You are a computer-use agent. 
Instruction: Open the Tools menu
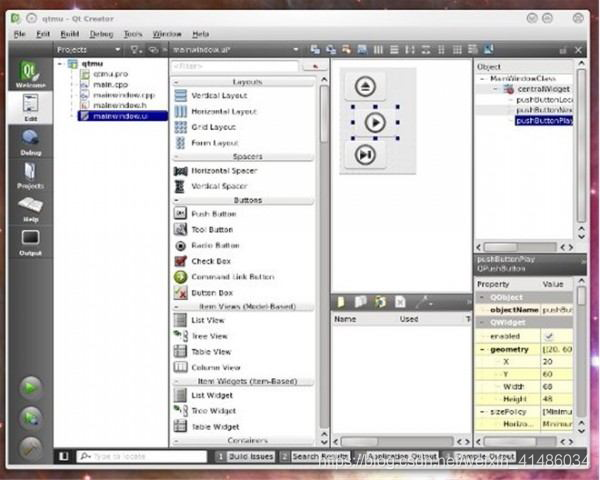[133, 34]
